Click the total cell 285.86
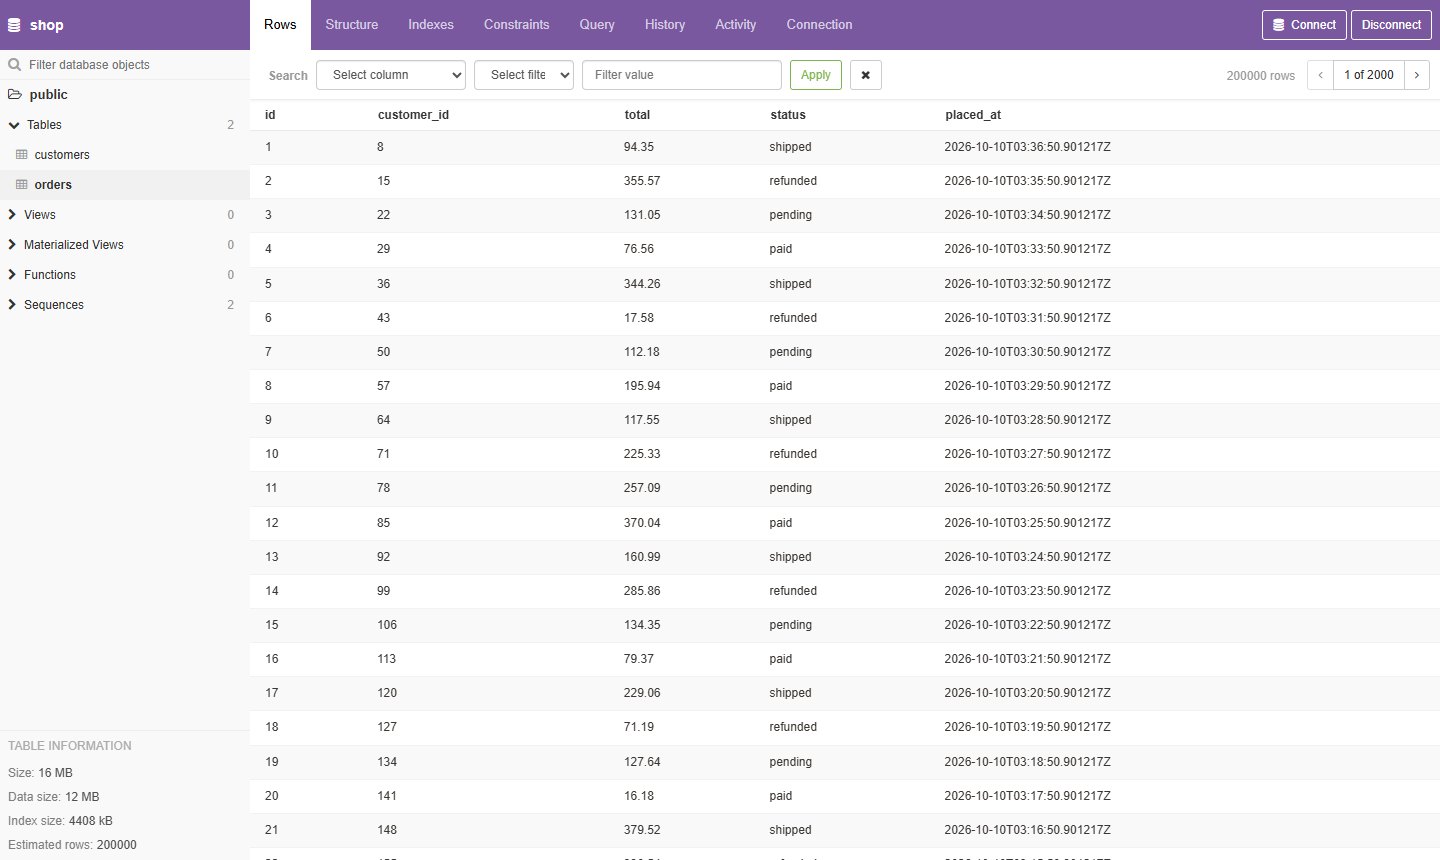This screenshot has height=860, width=1440. 642,591
